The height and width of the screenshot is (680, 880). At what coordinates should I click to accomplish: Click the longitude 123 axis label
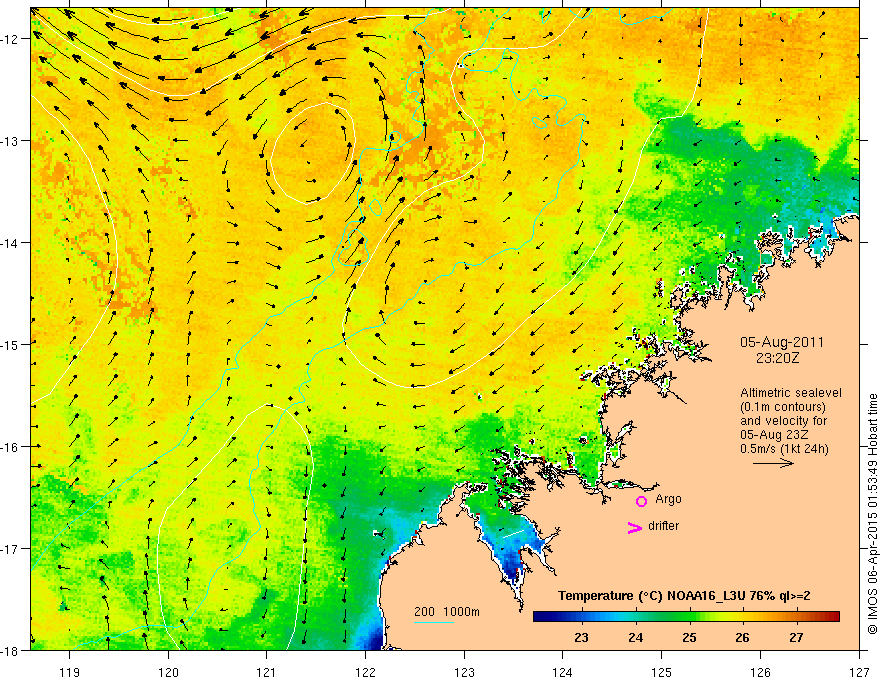pyautogui.click(x=464, y=672)
